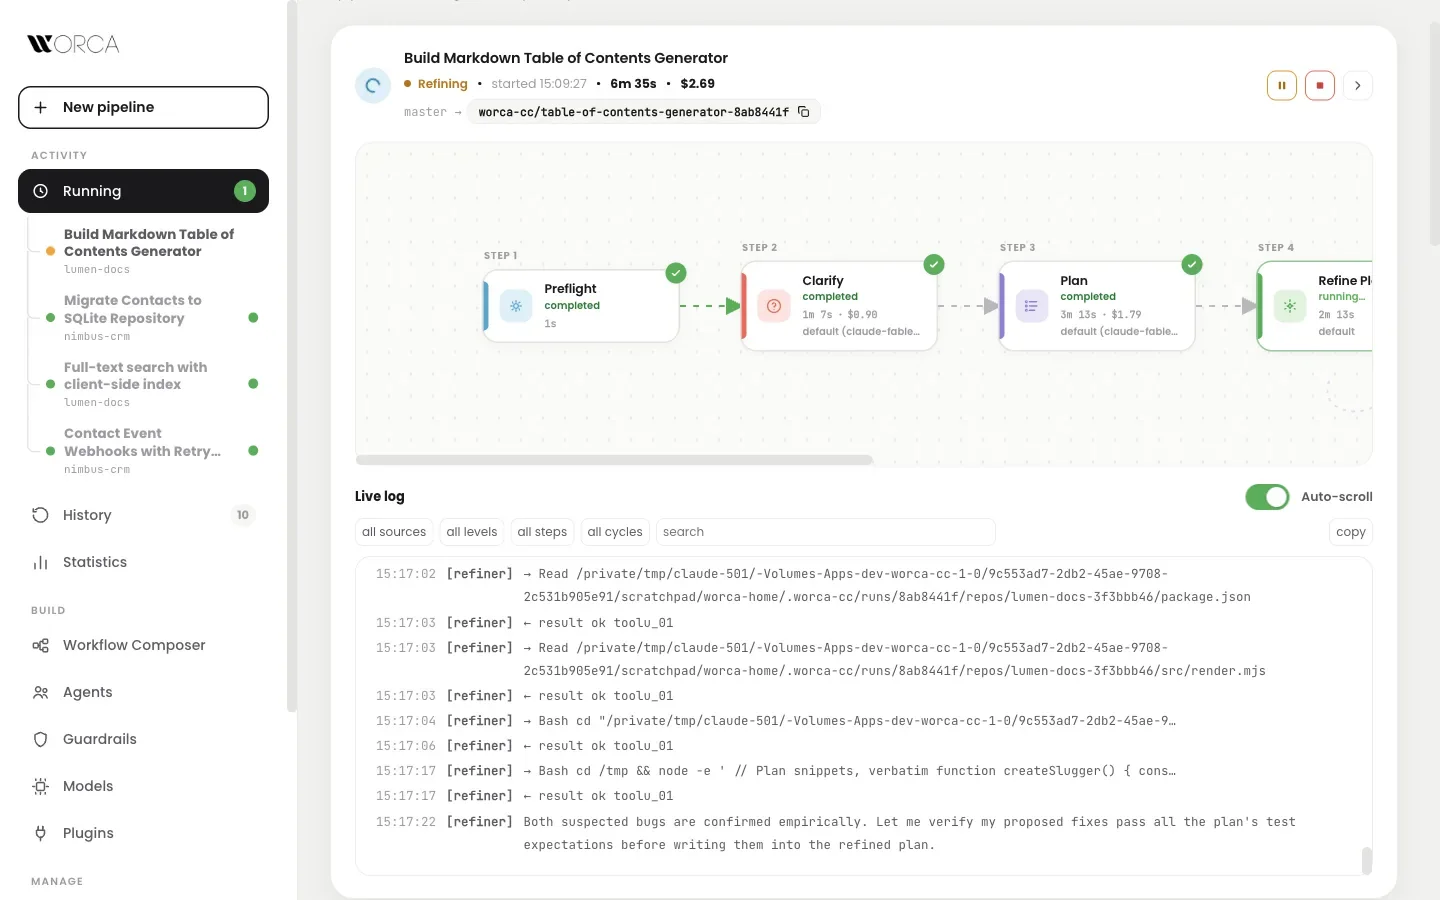Click the ORCA logo
This screenshot has width=1440, height=900.
[73, 44]
